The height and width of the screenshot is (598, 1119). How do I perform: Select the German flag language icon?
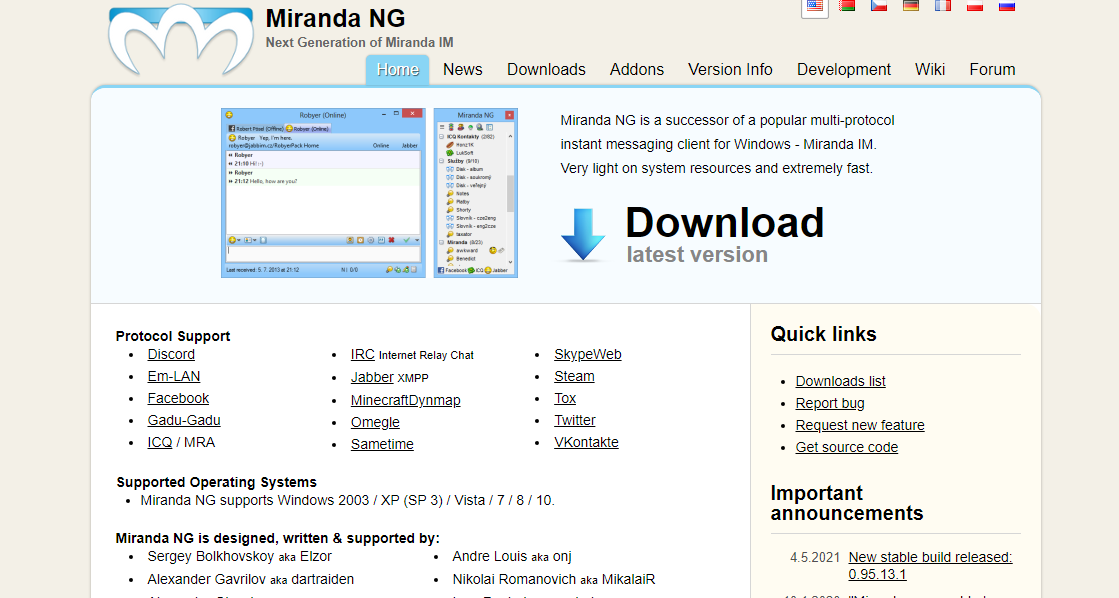click(x=911, y=6)
